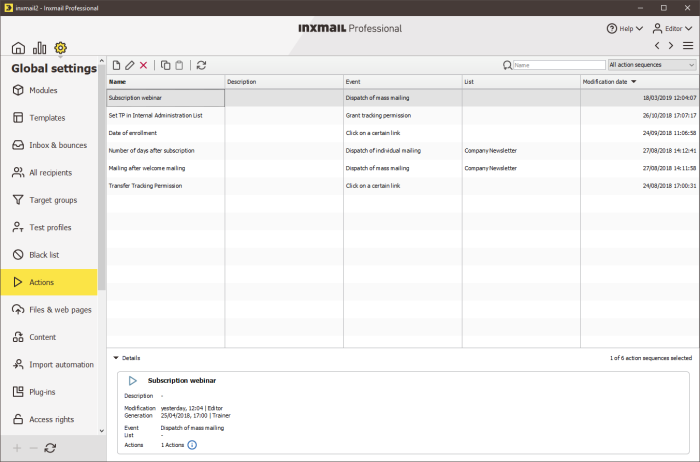This screenshot has height=462, width=700.
Task: Sort by the Name column header
Action: (x=166, y=82)
